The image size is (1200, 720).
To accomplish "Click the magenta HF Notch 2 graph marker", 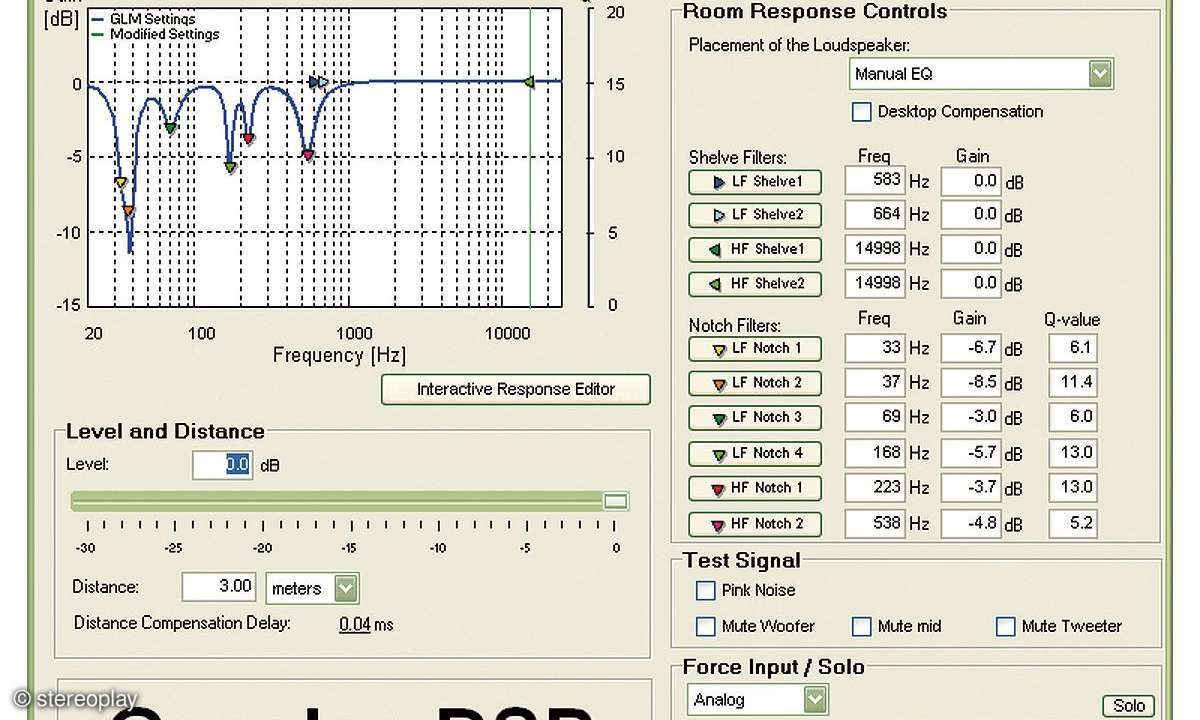I will coord(308,155).
